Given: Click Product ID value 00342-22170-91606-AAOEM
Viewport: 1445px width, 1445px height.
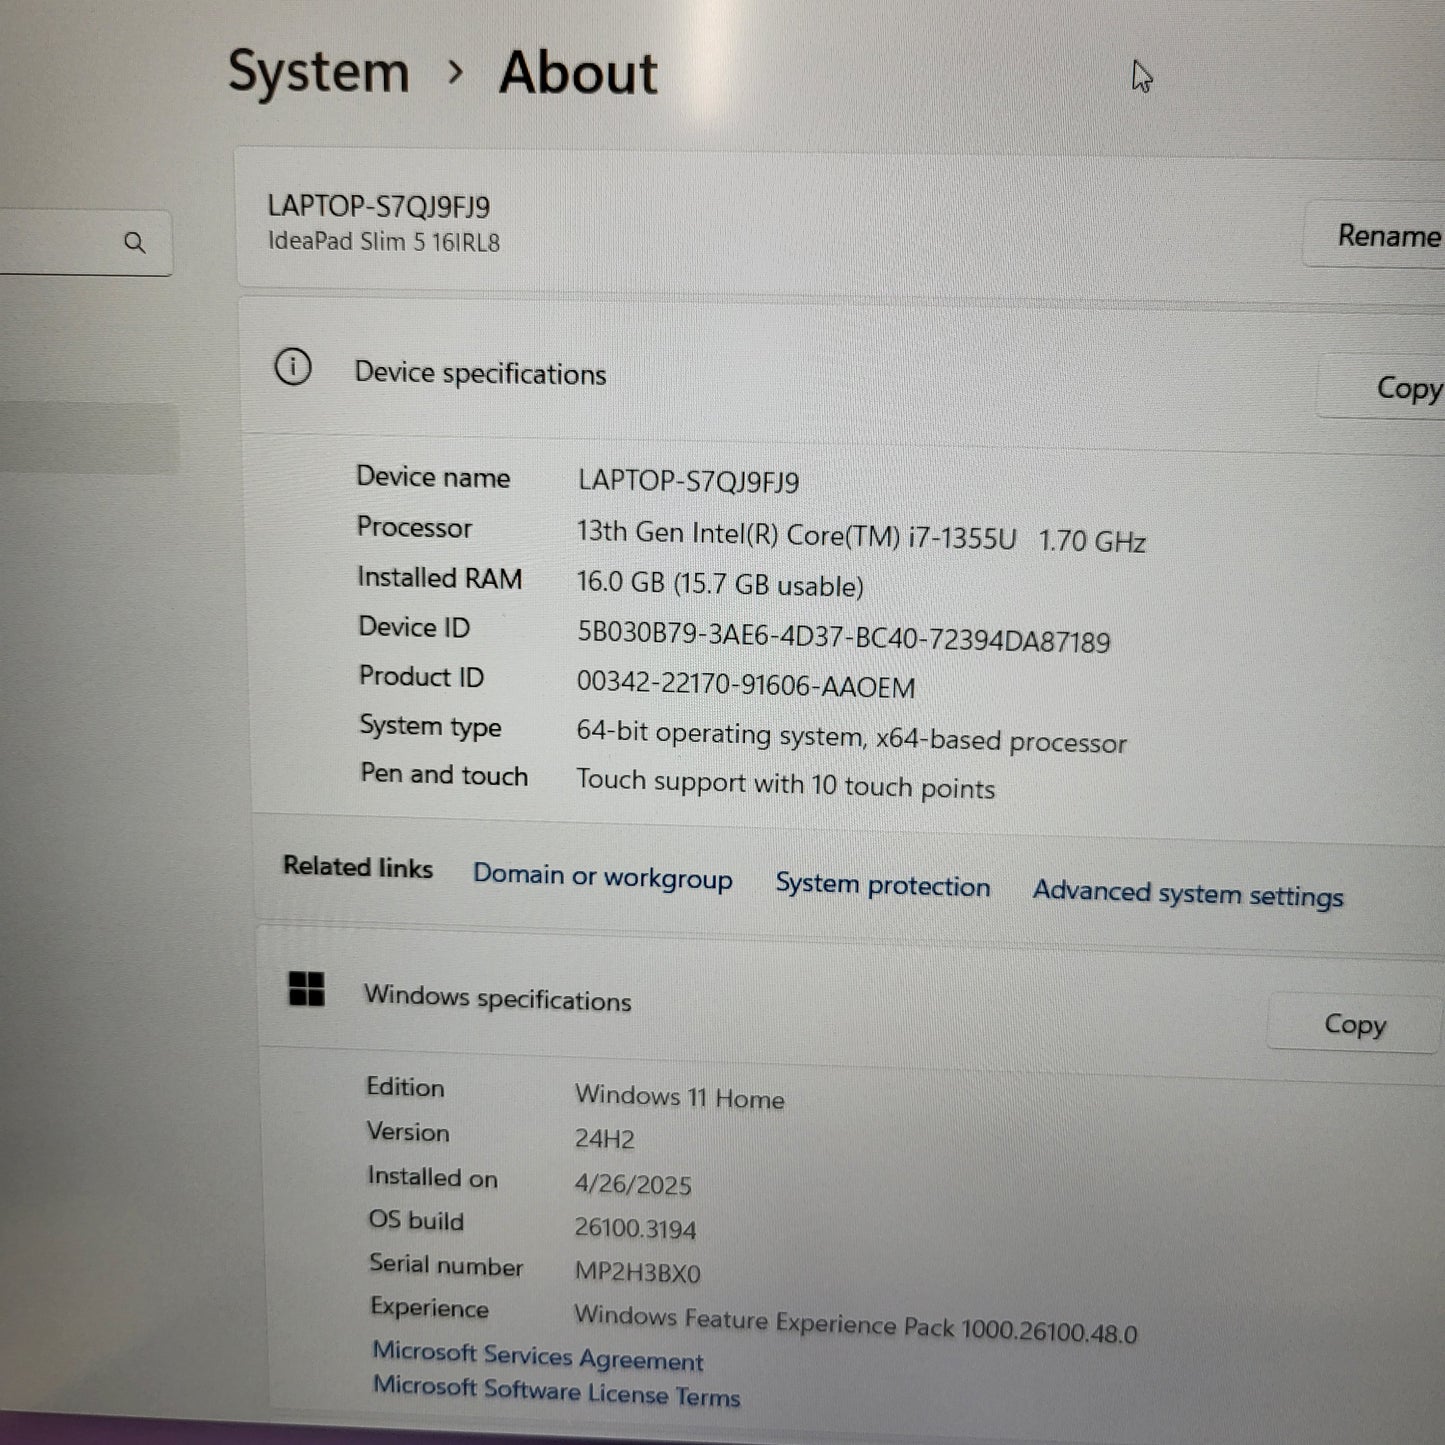Looking at the screenshot, I should tap(746, 685).
